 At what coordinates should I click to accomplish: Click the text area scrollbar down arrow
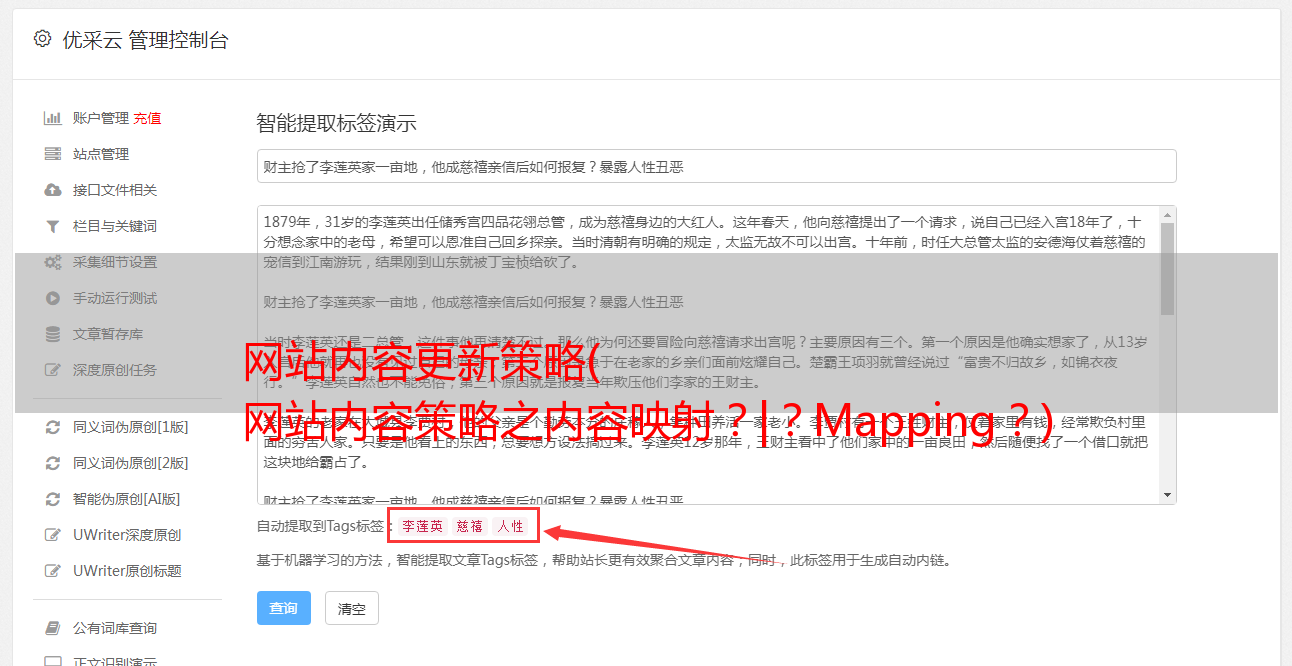pos(1168,496)
